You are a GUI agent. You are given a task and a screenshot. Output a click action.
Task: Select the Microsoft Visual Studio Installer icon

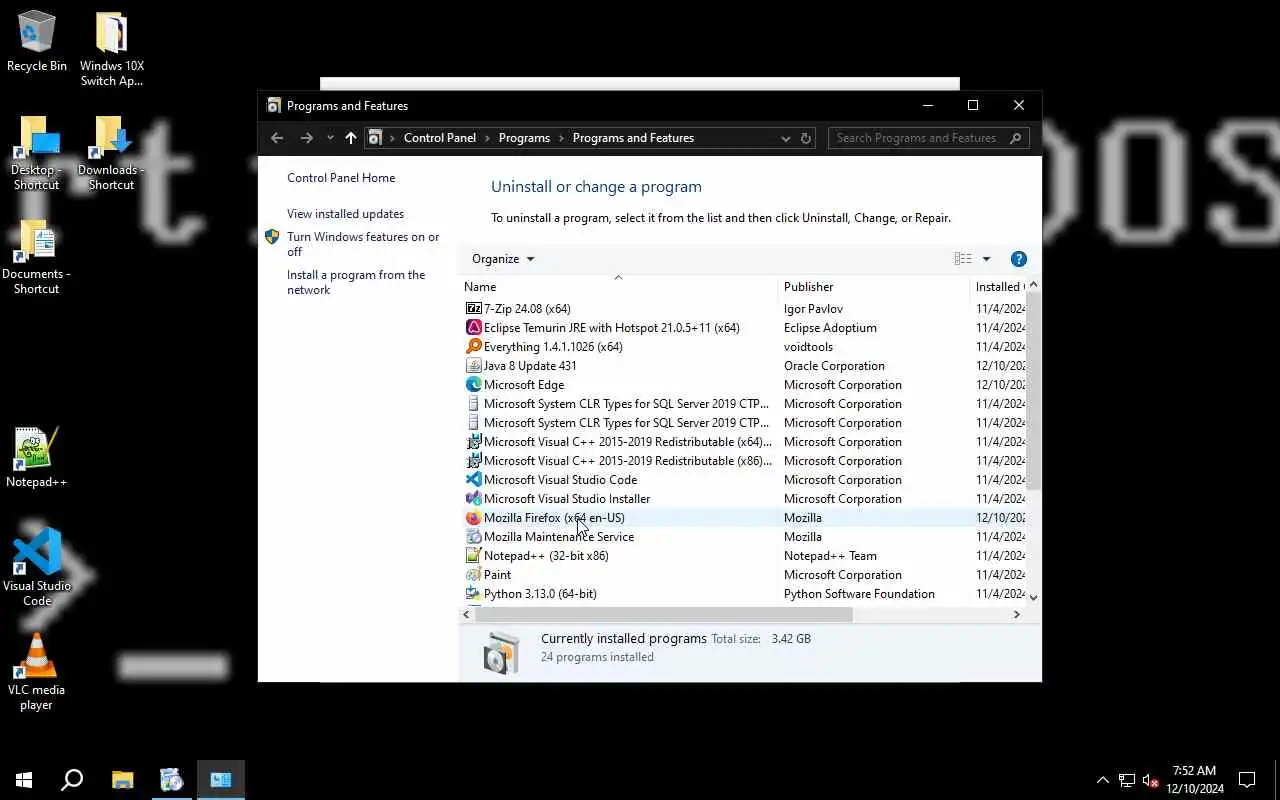pyautogui.click(x=474, y=499)
